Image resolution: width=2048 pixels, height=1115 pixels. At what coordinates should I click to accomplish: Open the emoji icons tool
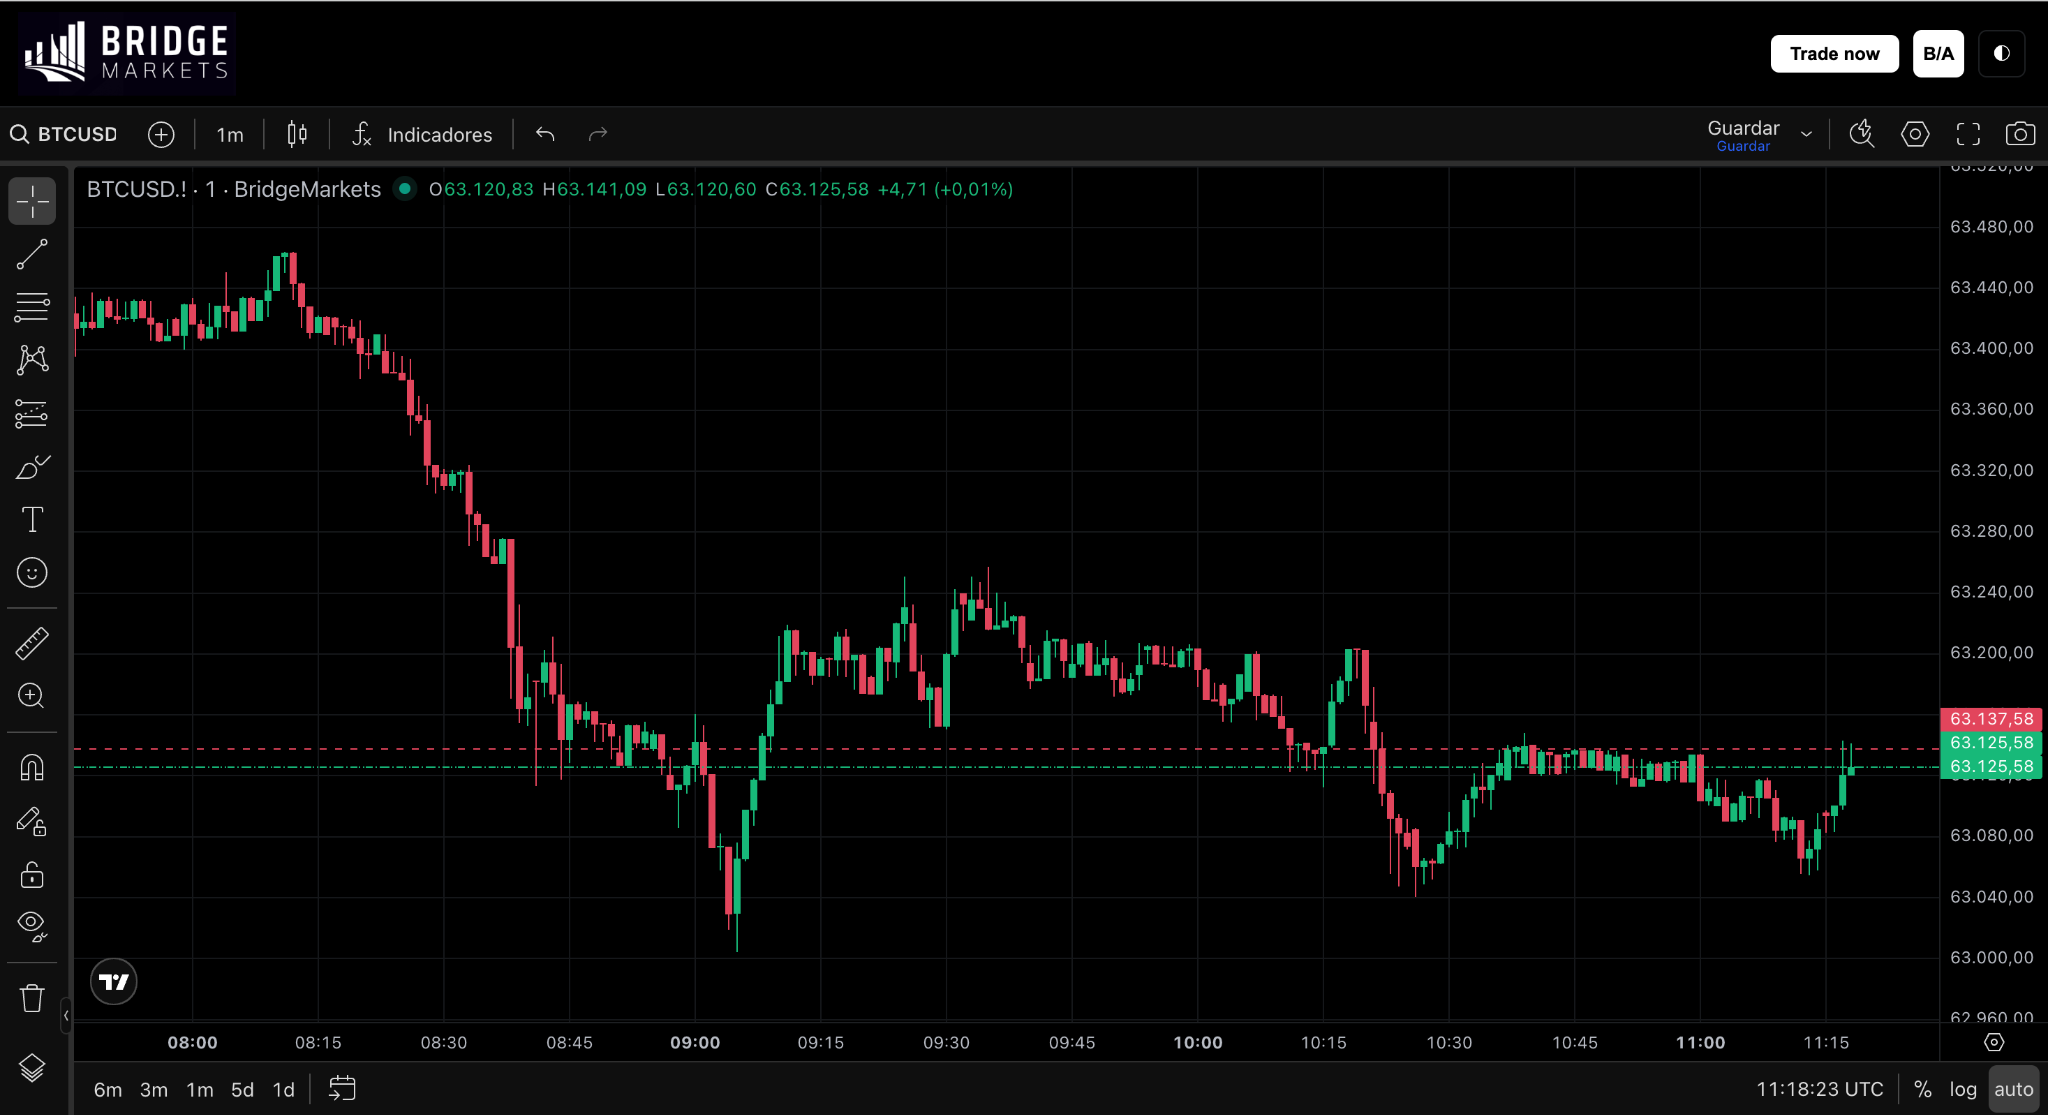(32, 572)
